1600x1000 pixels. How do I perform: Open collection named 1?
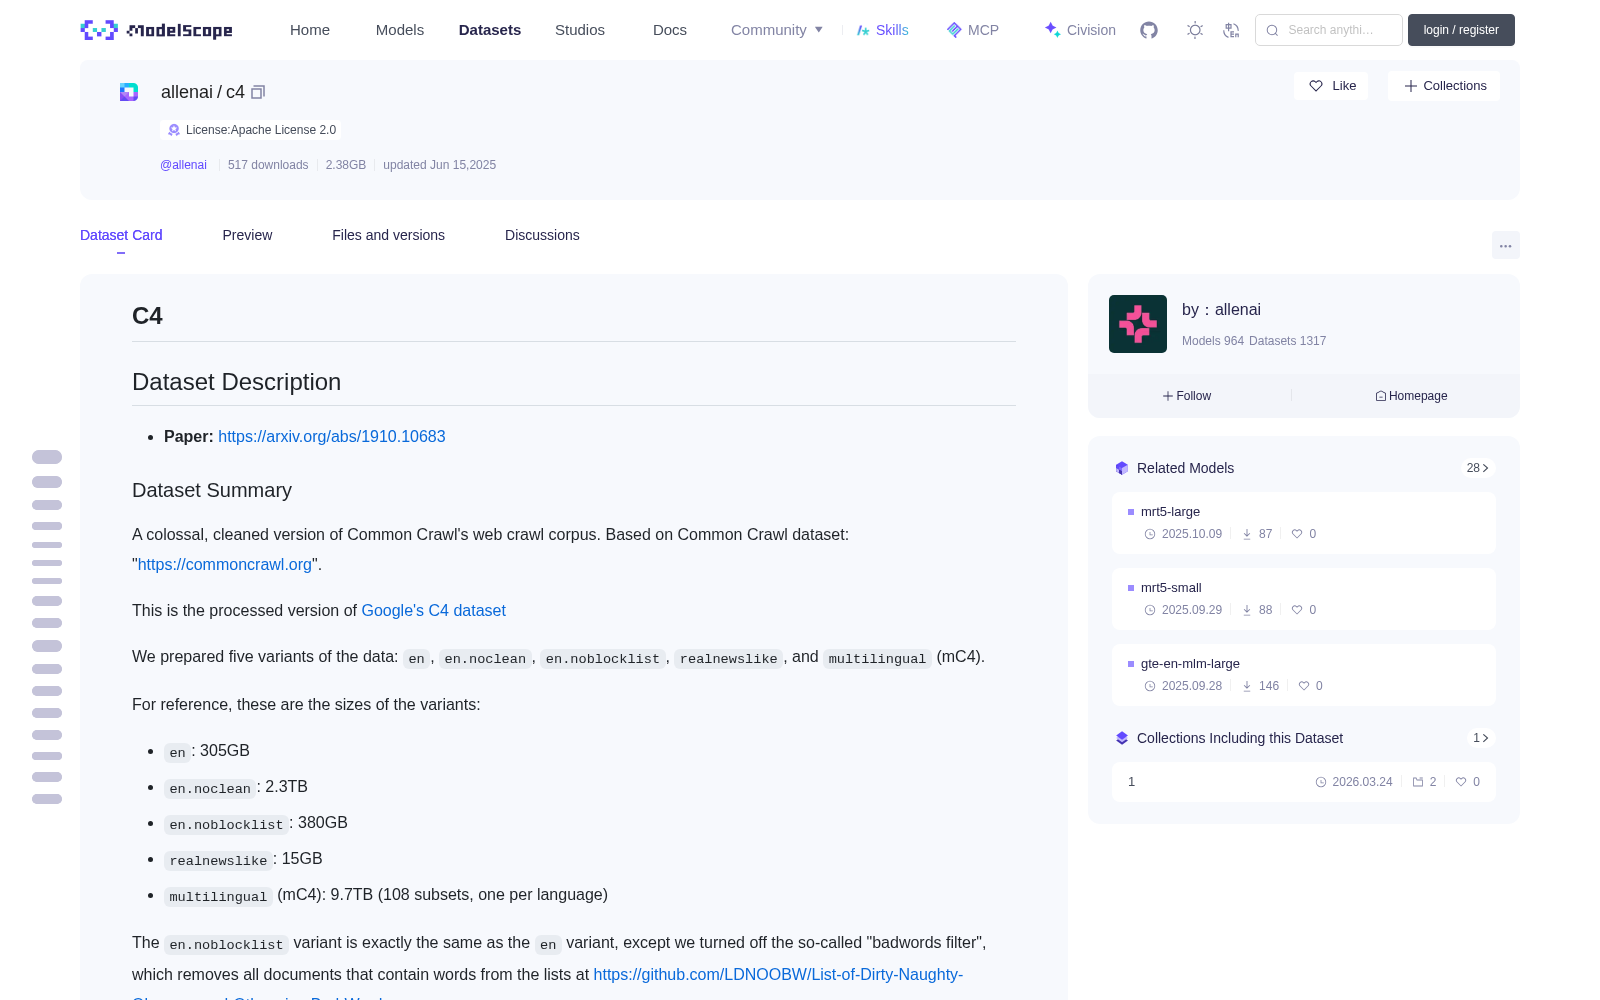(1304, 782)
